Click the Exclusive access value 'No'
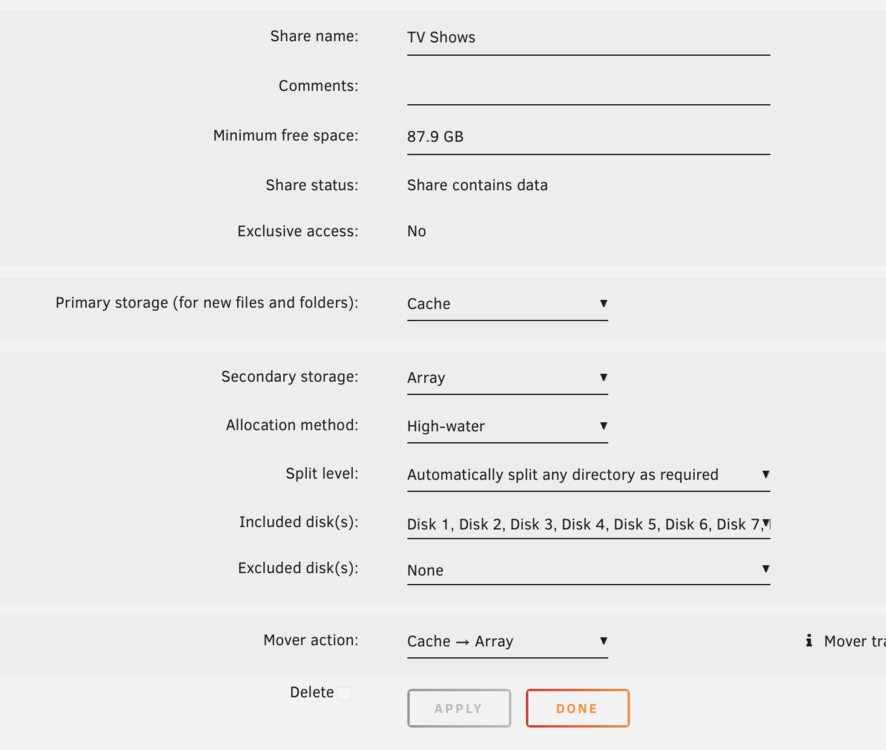 click(416, 231)
